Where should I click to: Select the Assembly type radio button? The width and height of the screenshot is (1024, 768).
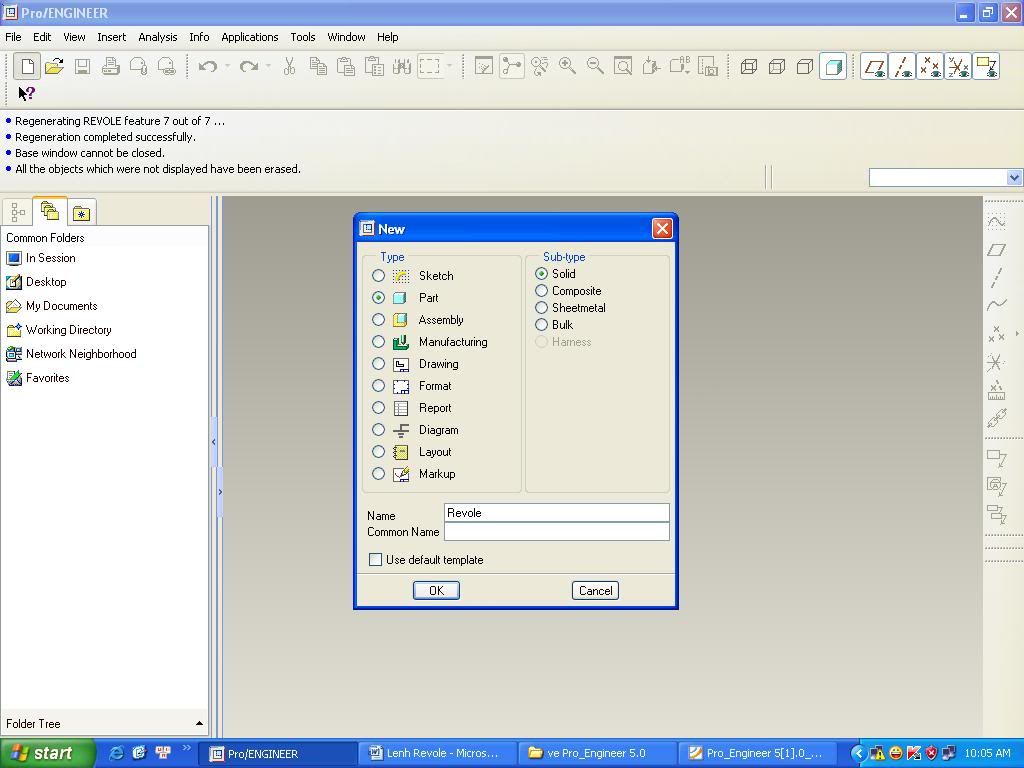click(378, 320)
